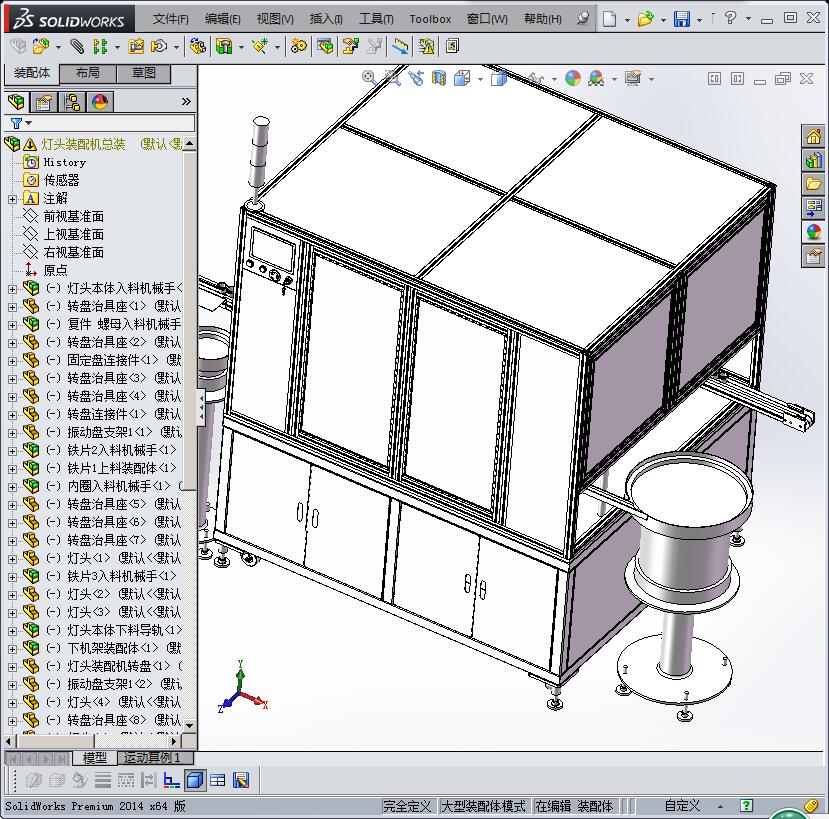Click the feature tree scroll down arrow
829x819 pixels.
click(190, 725)
